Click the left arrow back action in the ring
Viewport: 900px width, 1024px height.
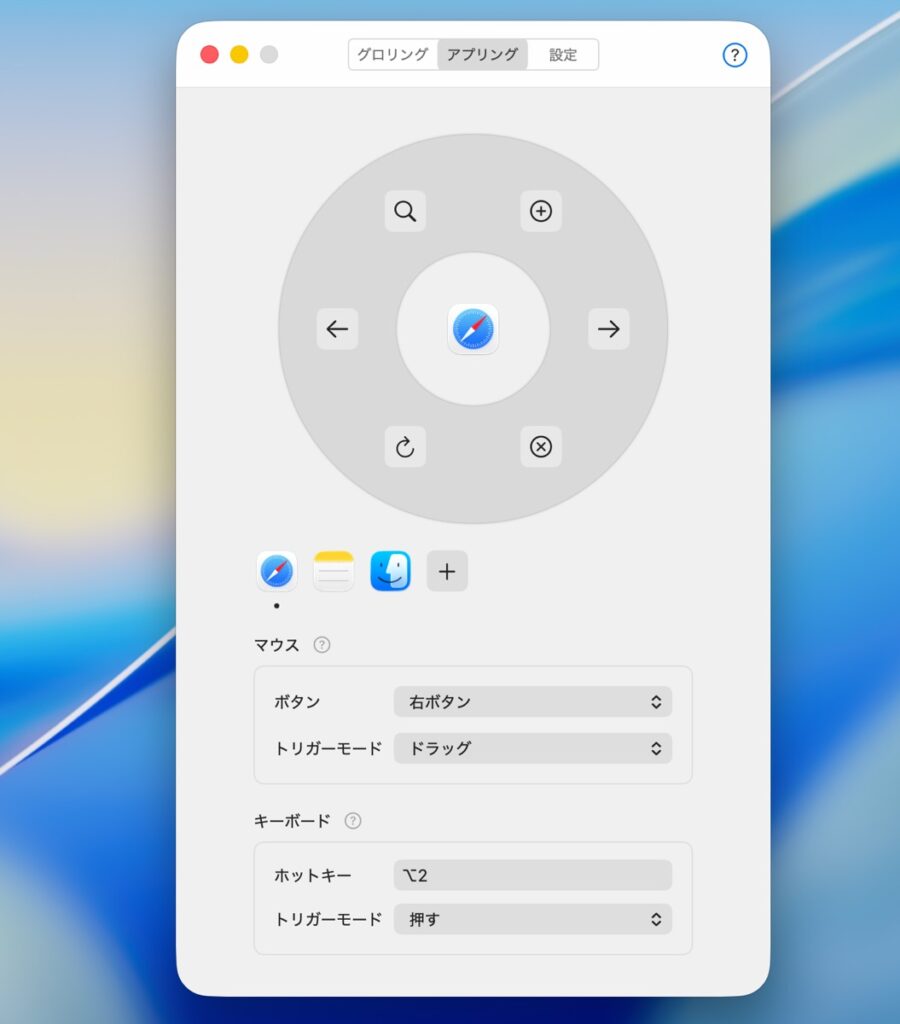point(337,329)
